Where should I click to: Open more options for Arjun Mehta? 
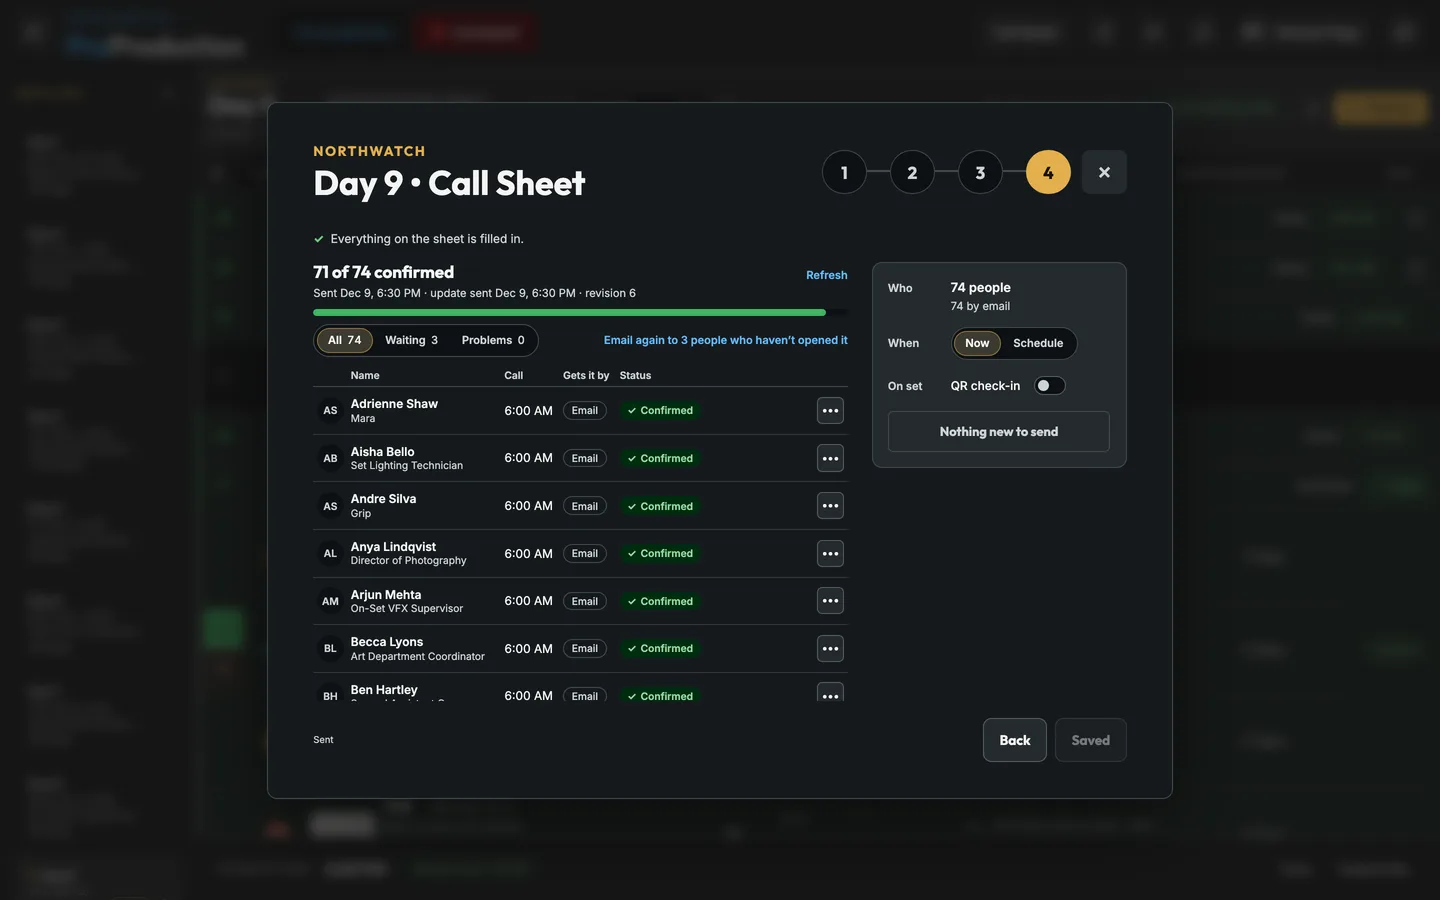830,601
